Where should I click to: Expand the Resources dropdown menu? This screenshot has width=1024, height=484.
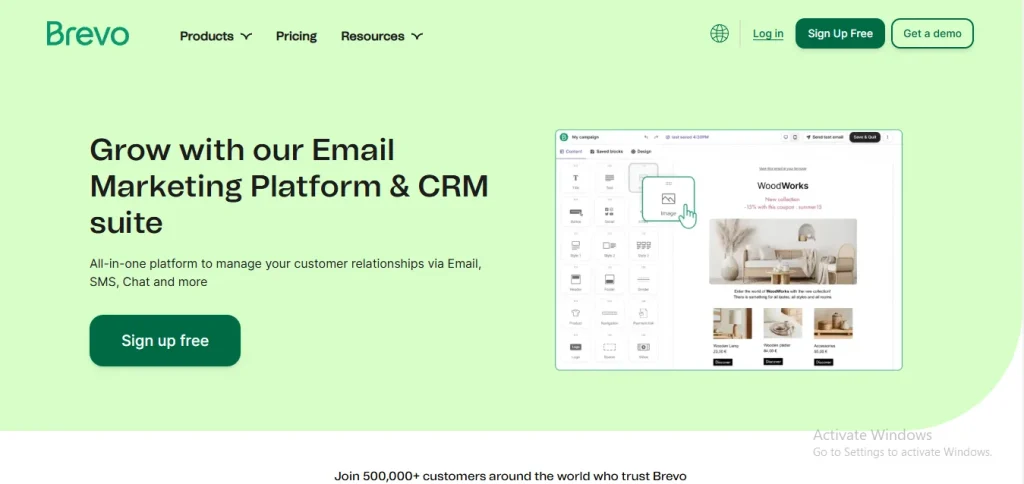tap(381, 36)
